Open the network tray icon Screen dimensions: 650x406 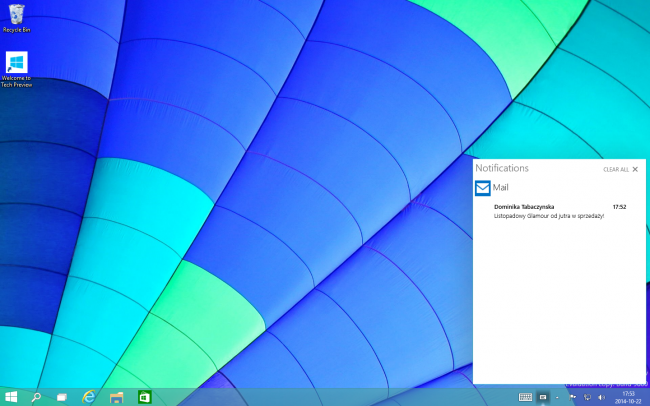pos(587,397)
